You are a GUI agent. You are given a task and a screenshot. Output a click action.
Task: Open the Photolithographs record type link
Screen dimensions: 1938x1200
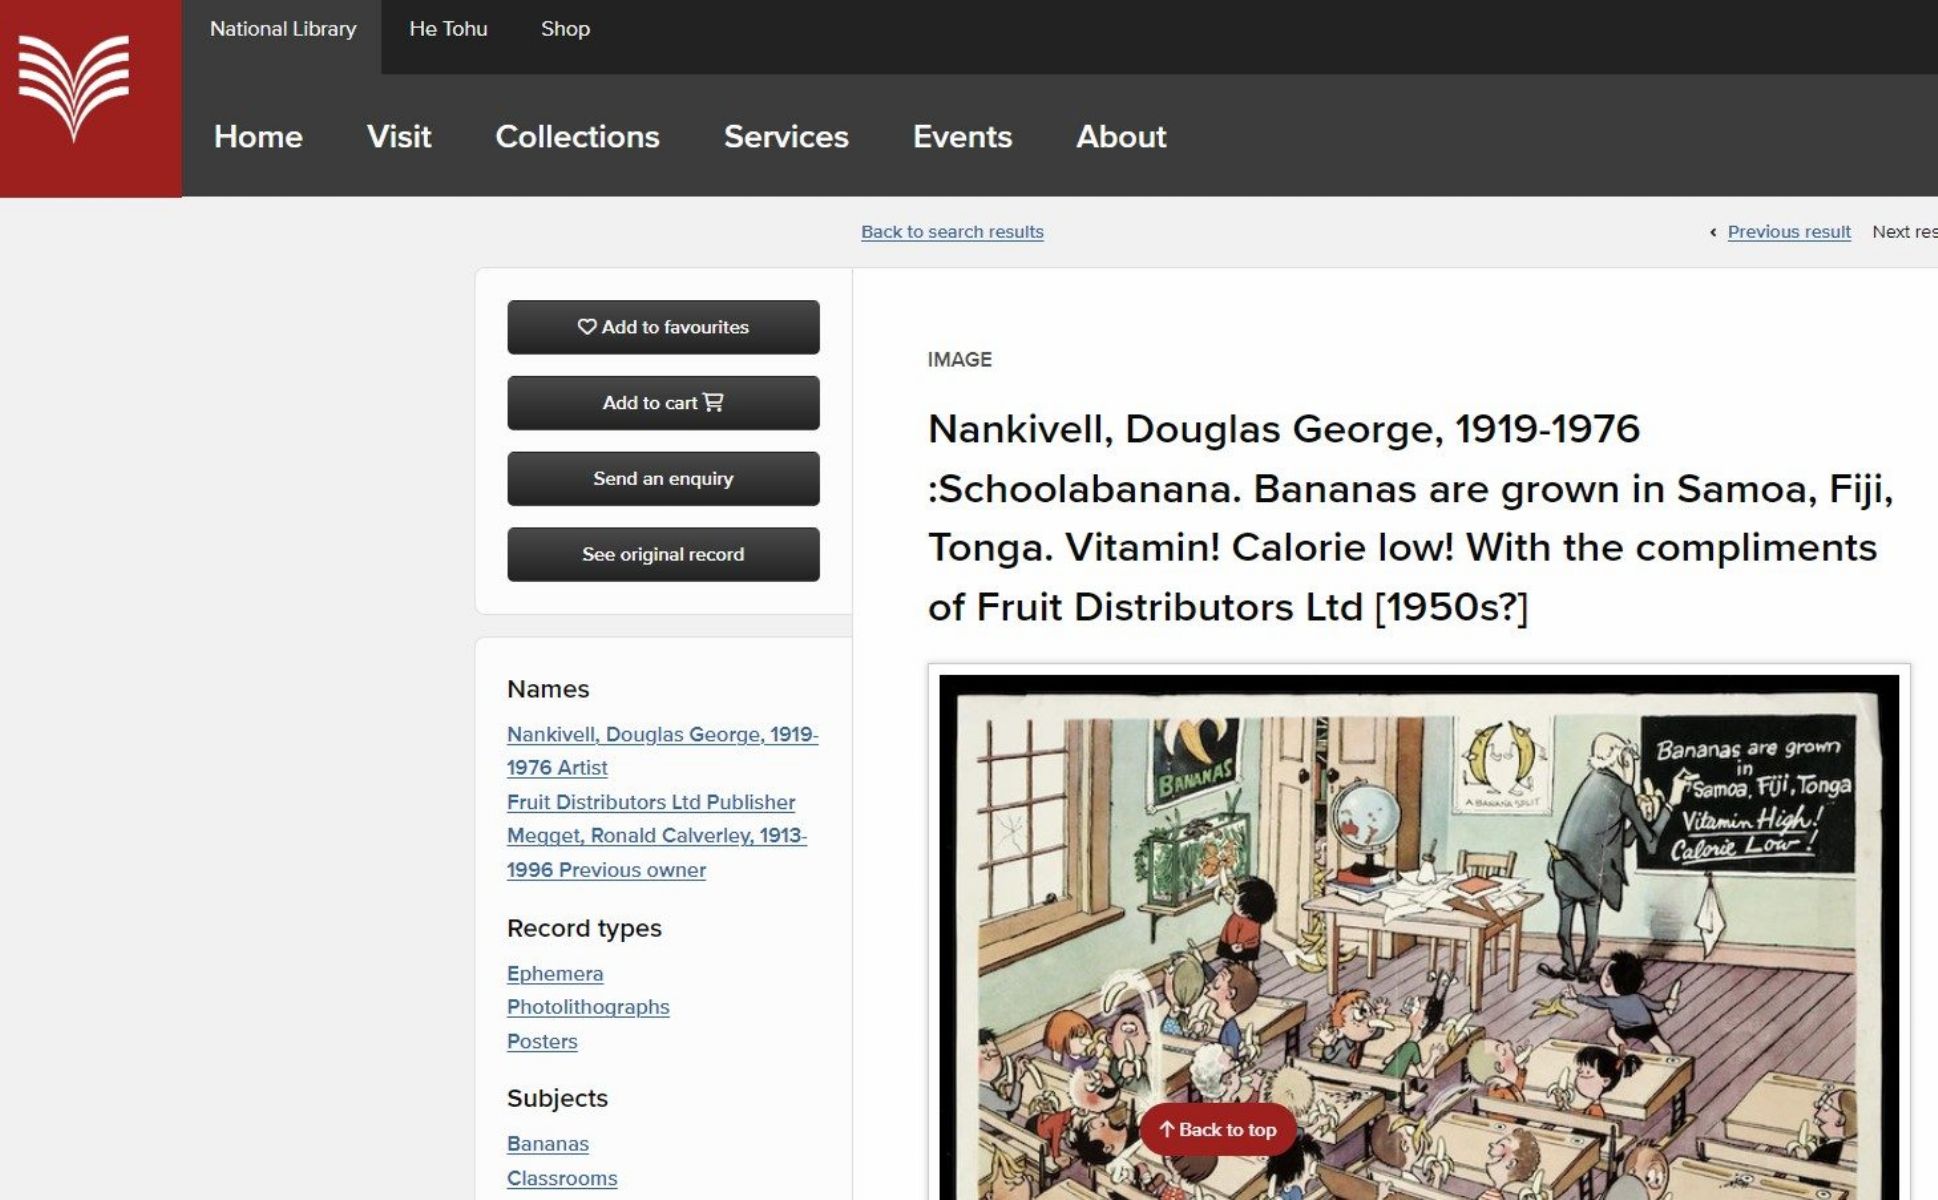588,1007
